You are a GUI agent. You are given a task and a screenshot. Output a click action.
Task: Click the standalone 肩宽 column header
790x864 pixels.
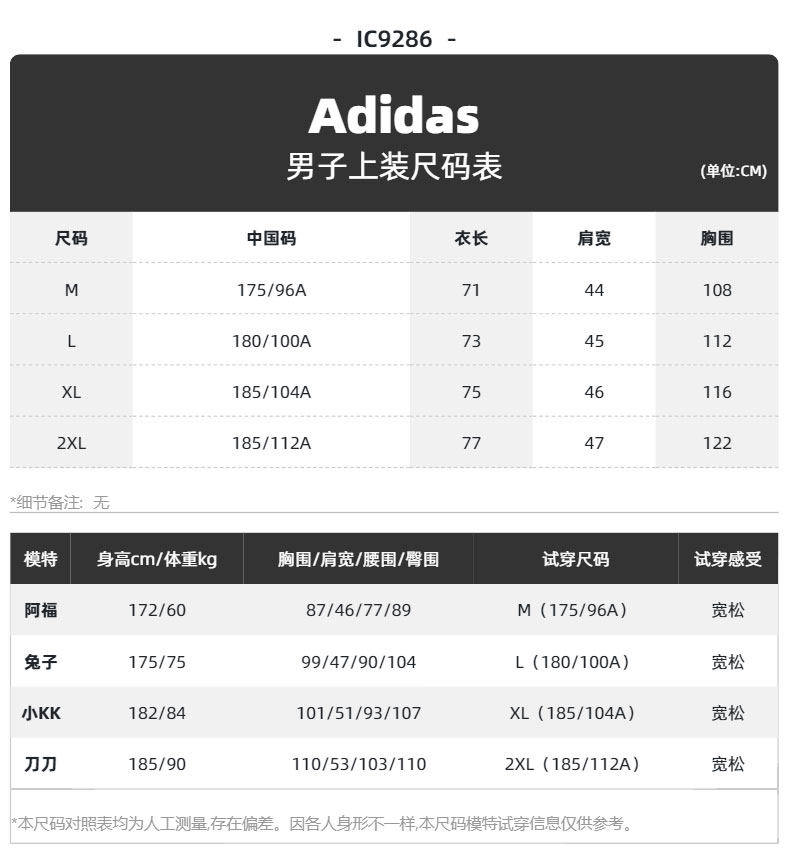[x=594, y=238]
